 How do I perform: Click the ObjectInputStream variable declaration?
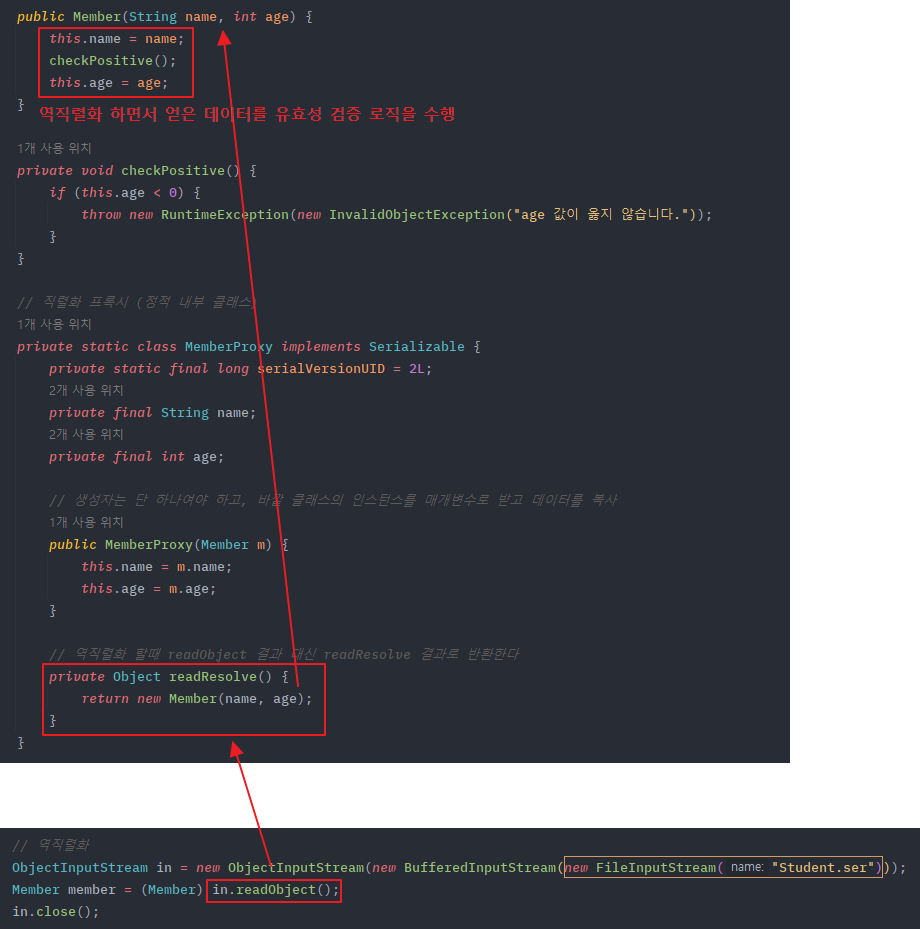coord(78,867)
